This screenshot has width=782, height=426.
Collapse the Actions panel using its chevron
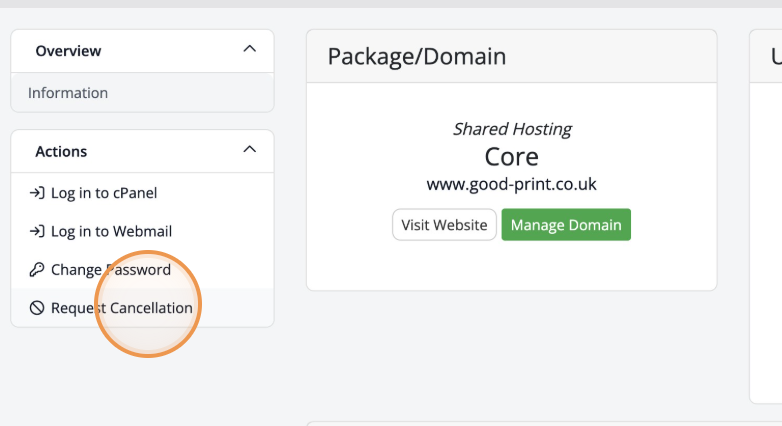pyautogui.click(x=250, y=151)
